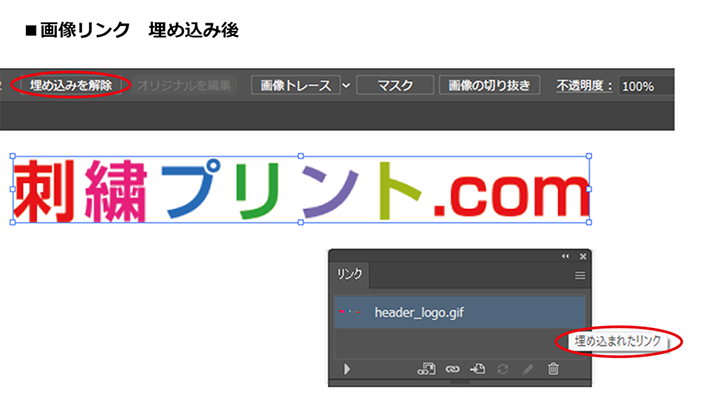Select the リンク panel tab
The image size is (709, 413).
pos(349,274)
